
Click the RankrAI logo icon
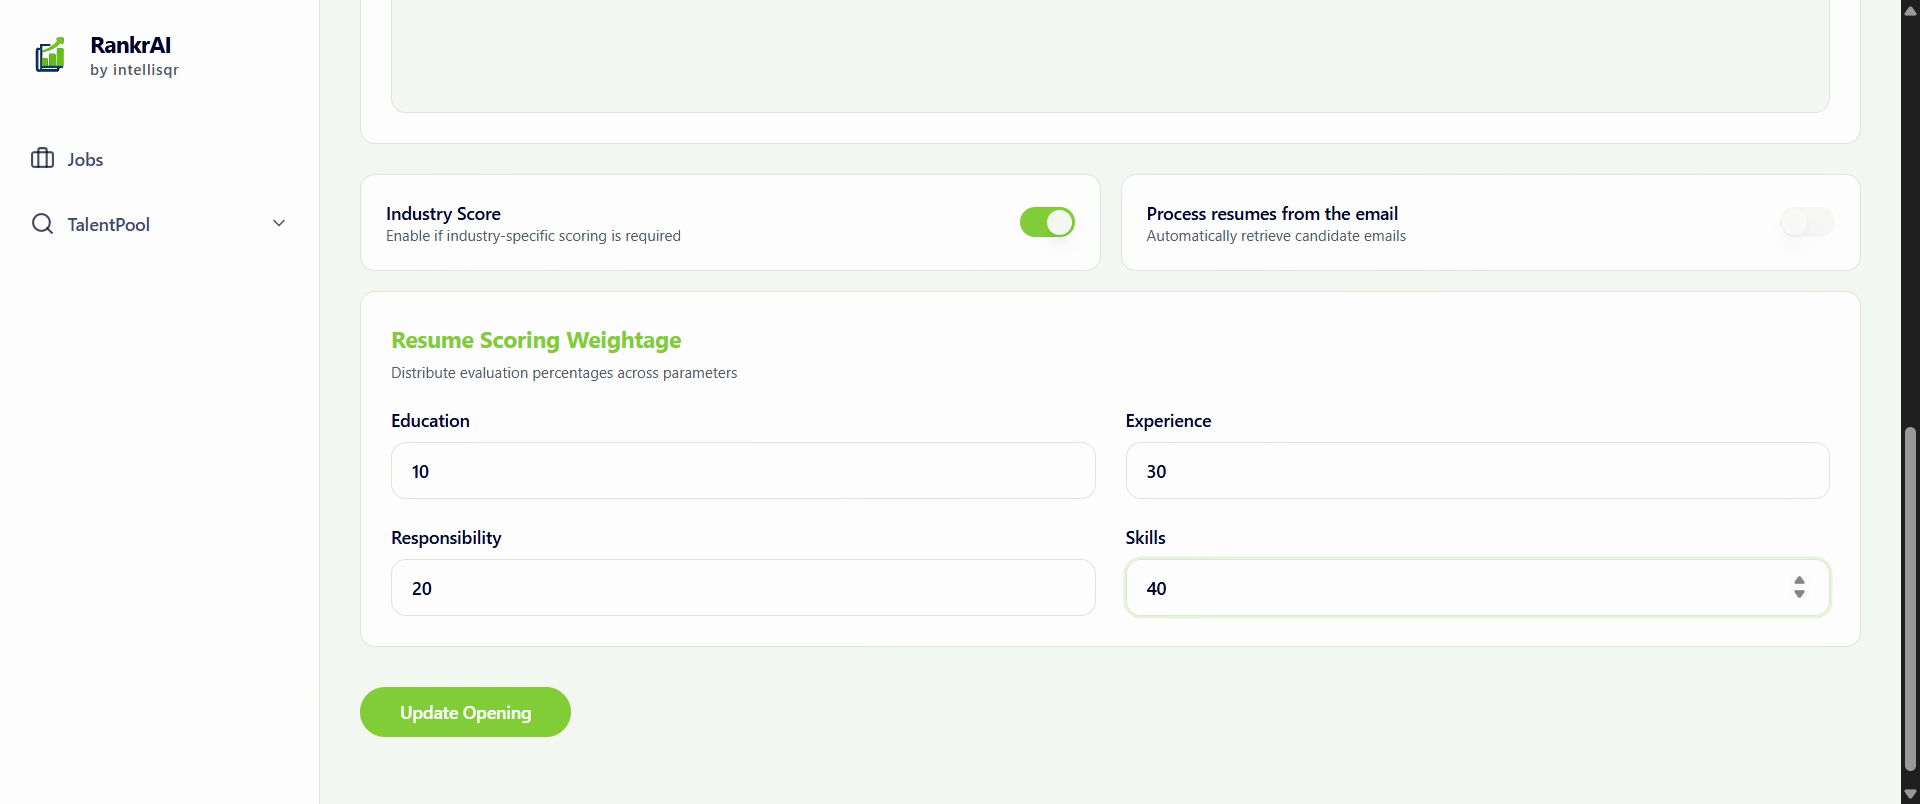click(x=50, y=56)
